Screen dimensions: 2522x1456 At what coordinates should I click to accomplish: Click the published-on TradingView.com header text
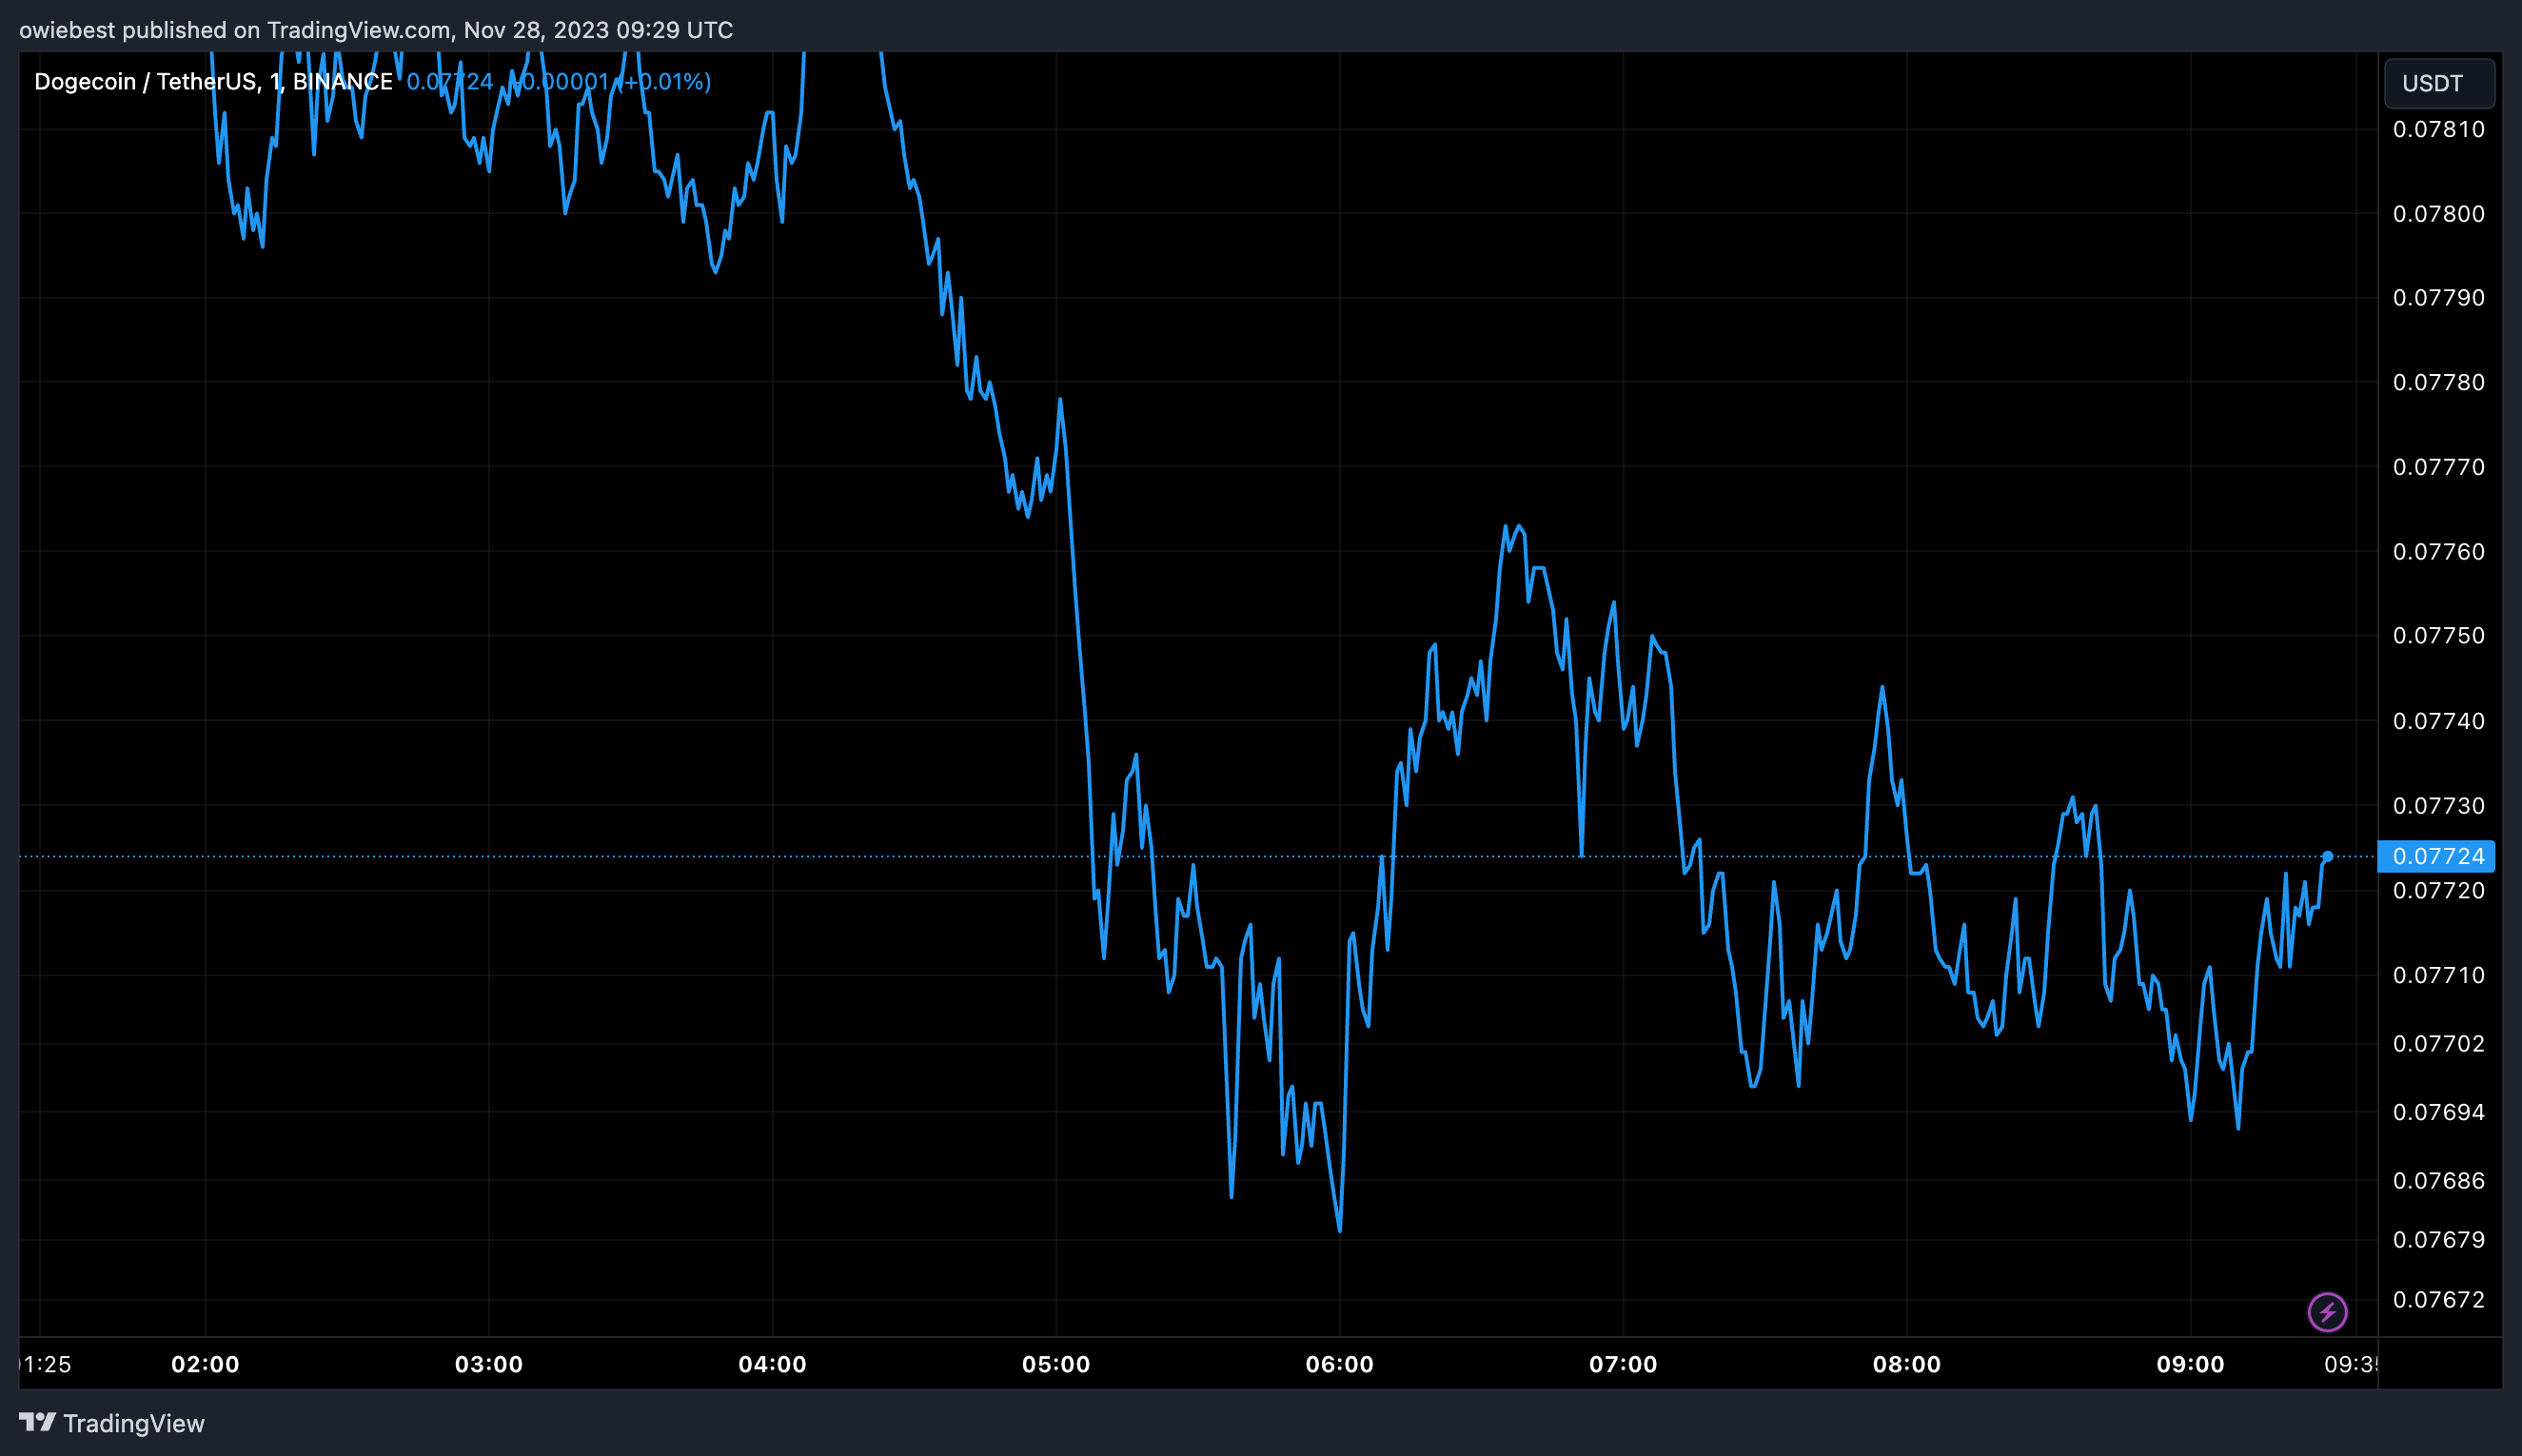(x=376, y=30)
